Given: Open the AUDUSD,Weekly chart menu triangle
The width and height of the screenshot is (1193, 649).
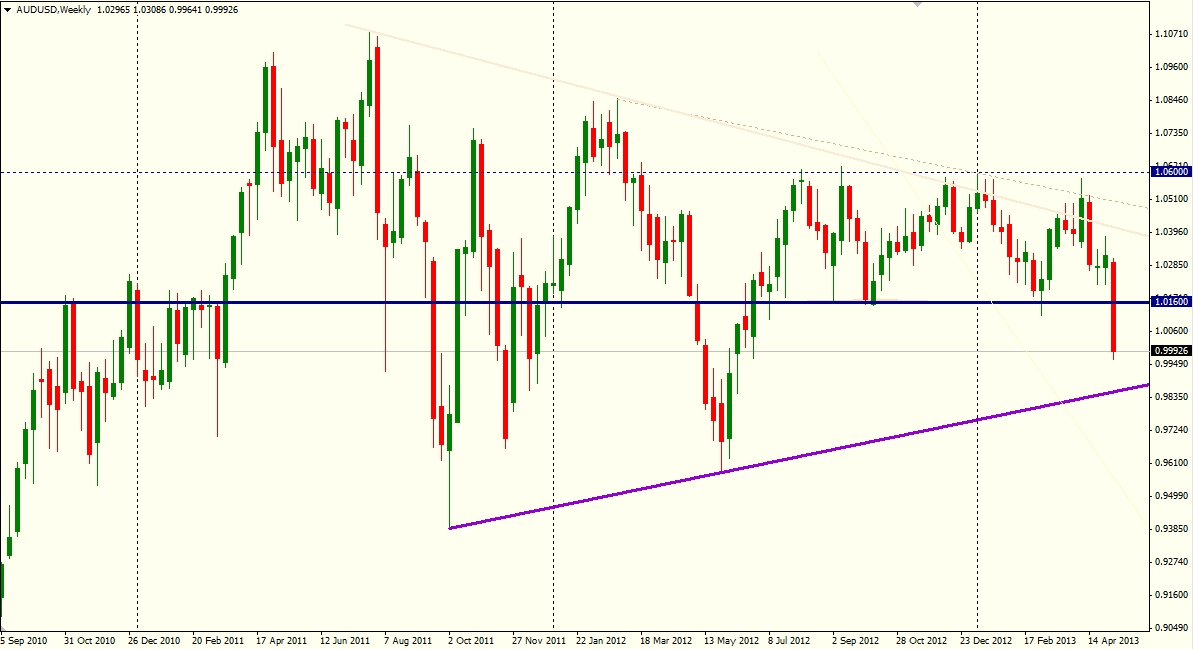Looking at the screenshot, I should coord(8,9).
